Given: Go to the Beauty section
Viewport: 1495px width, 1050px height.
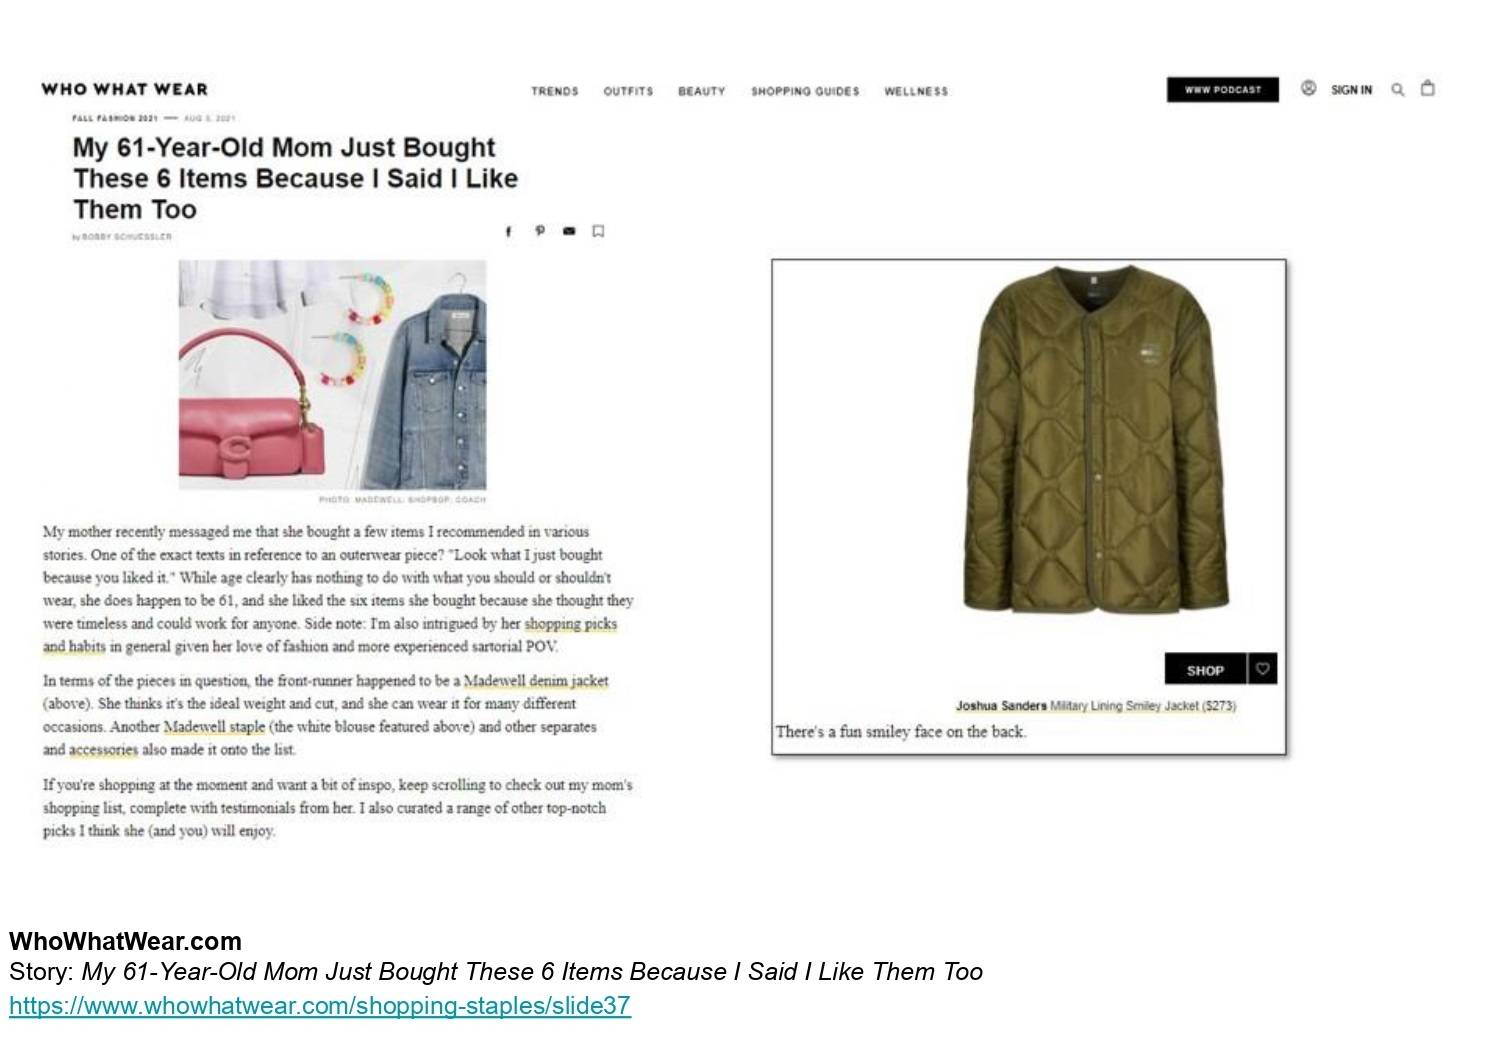Looking at the screenshot, I should (x=702, y=91).
